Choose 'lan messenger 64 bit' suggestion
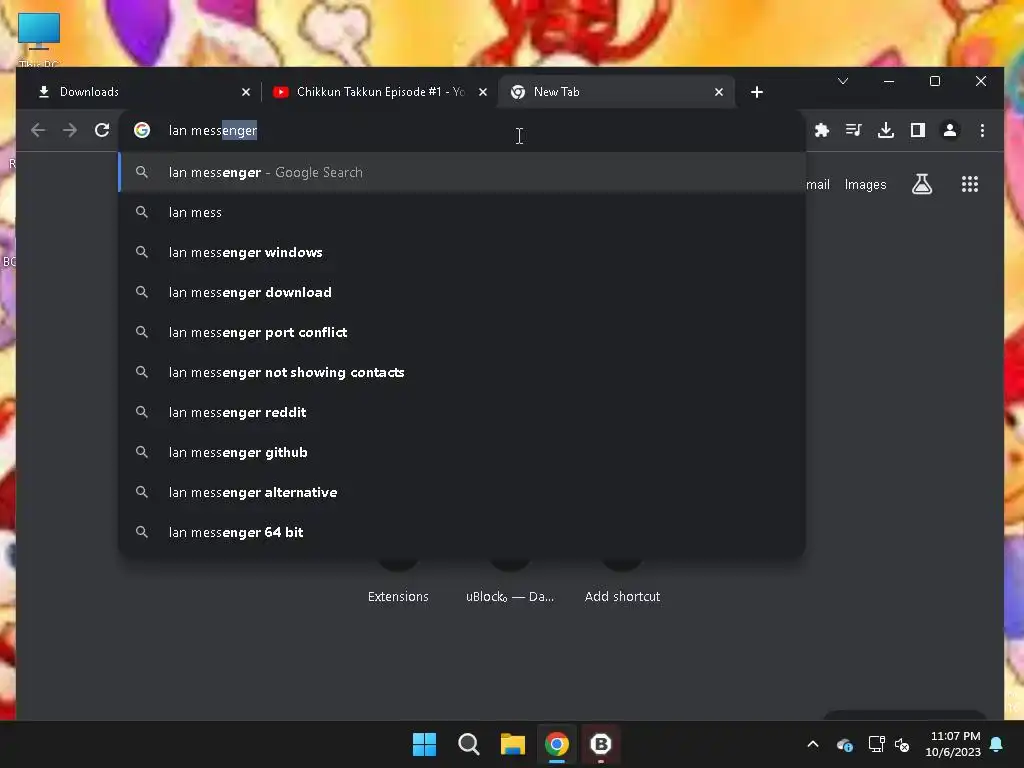Image resolution: width=1024 pixels, height=768 pixels. [x=462, y=532]
